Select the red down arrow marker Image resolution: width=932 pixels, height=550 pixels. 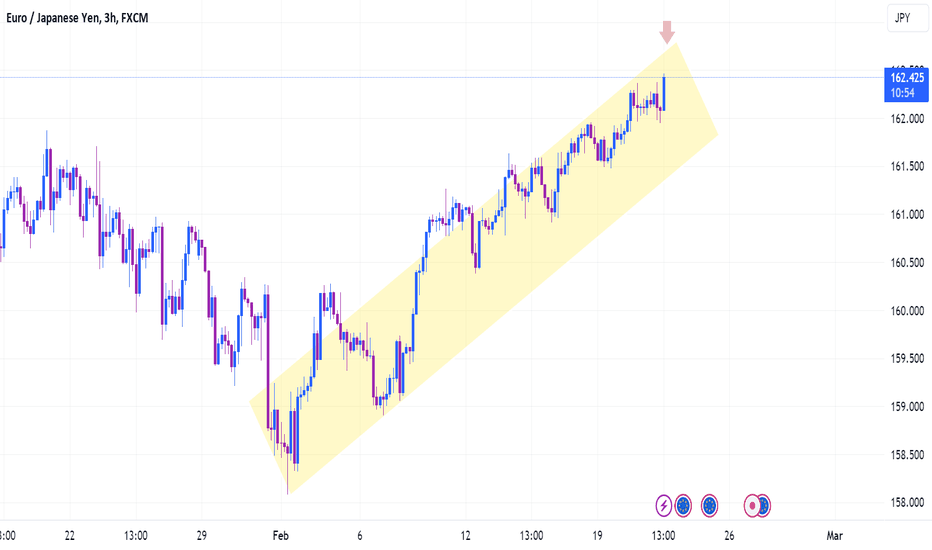[667, 32]
